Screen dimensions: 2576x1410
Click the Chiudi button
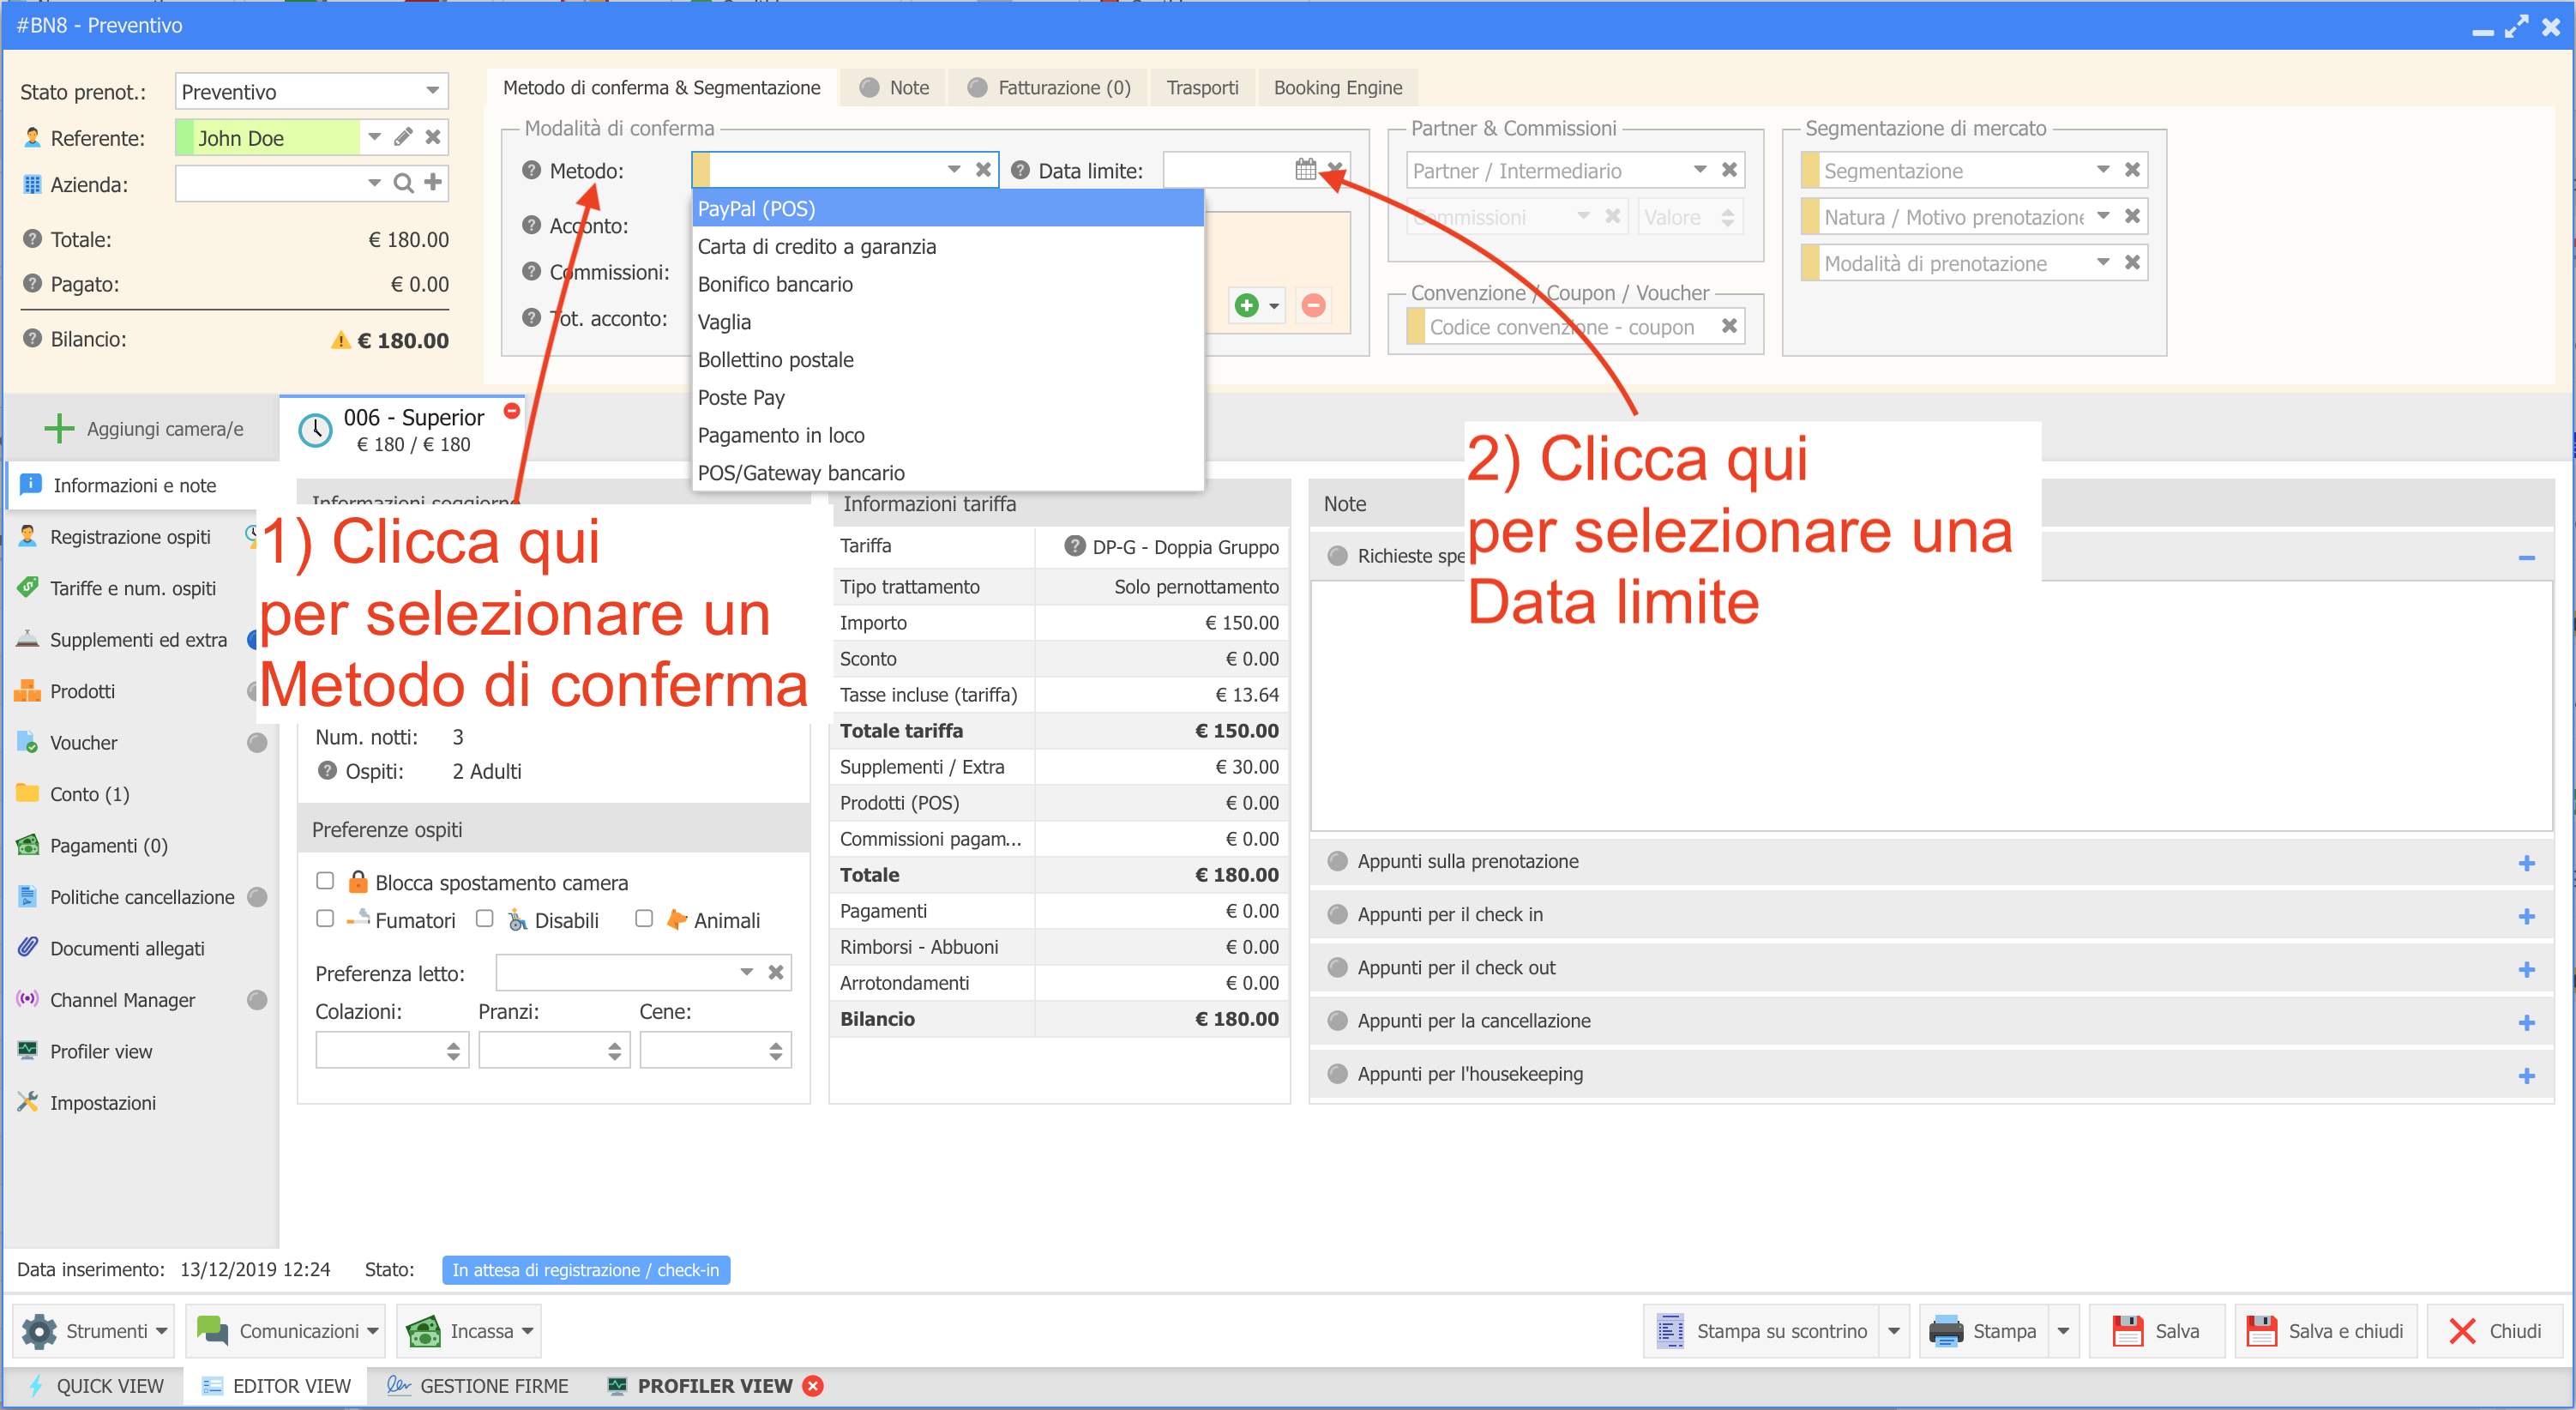[x=2496, y=1331]
